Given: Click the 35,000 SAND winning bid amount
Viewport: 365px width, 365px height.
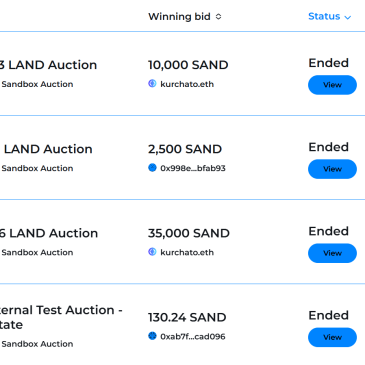Looking at the screenshot, I should click(x=189, y=233).
